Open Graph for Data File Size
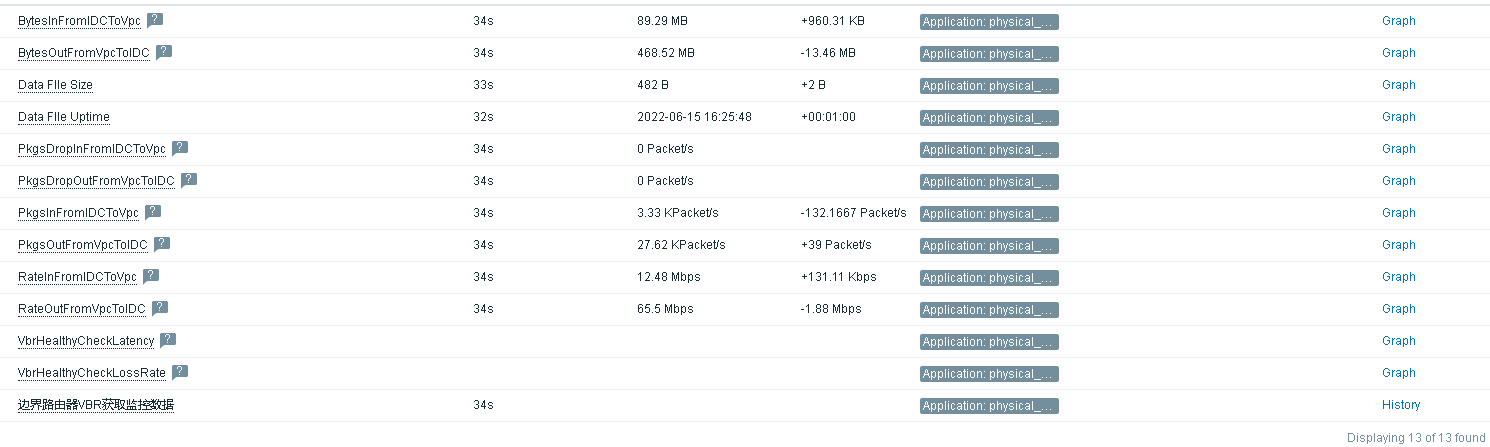This screenshot has height=447, width=1490. pos(1398,85)
